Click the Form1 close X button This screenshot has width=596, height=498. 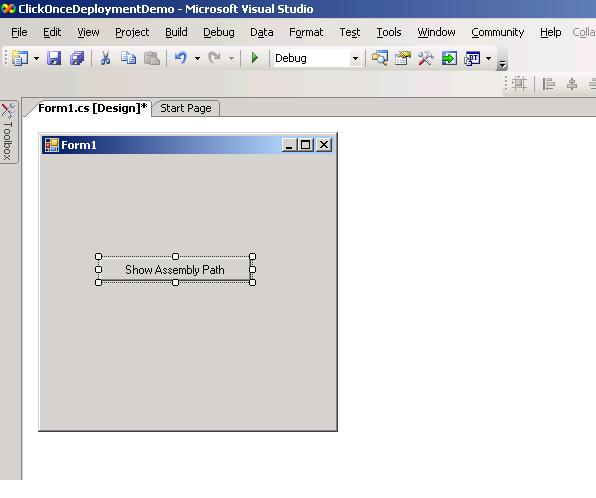click(324, 145)
